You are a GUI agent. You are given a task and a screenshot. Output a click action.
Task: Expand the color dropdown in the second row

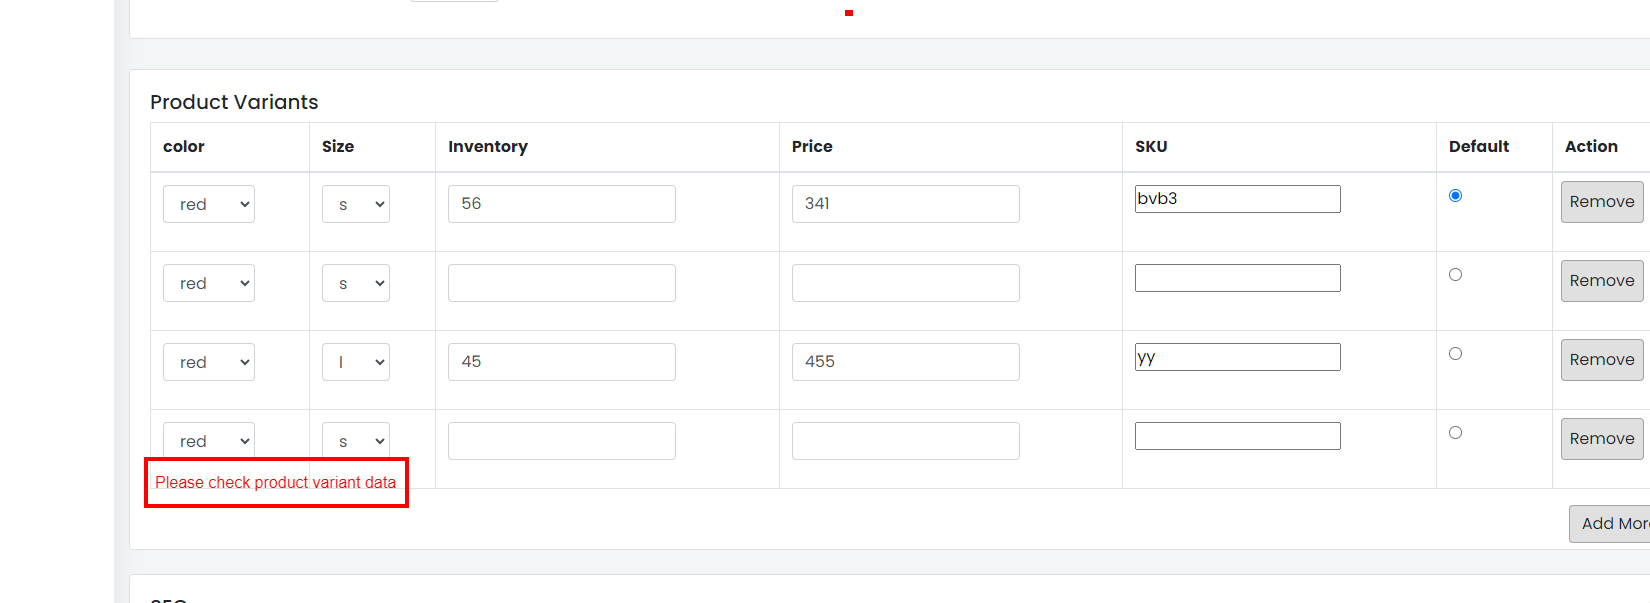[209, 283]
